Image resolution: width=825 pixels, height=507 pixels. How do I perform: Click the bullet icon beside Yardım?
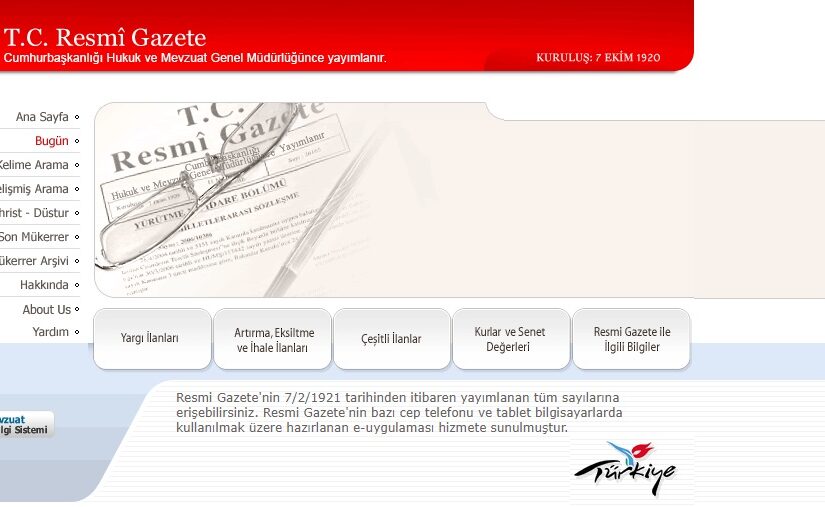[x=77, y=332]
